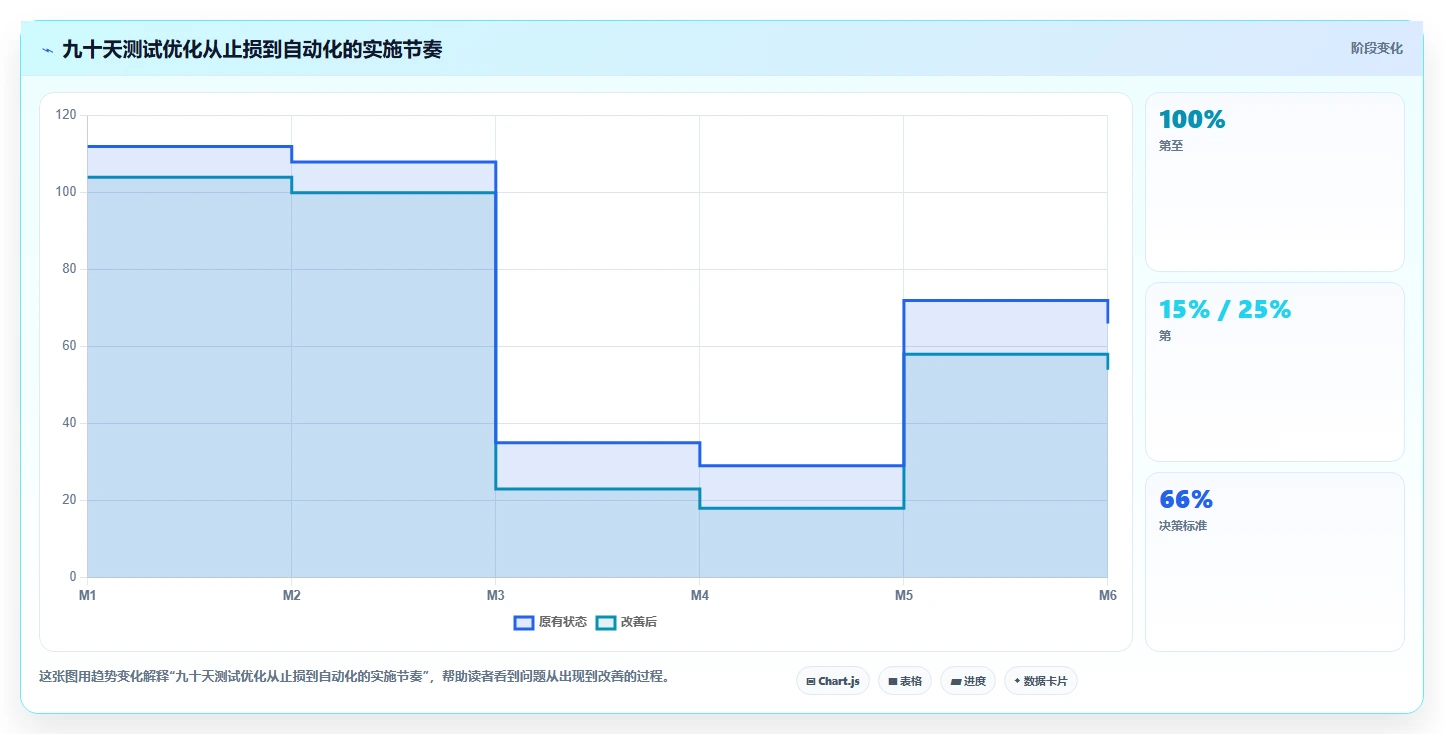Click the 决策标准 caption text

point(1183,526)
